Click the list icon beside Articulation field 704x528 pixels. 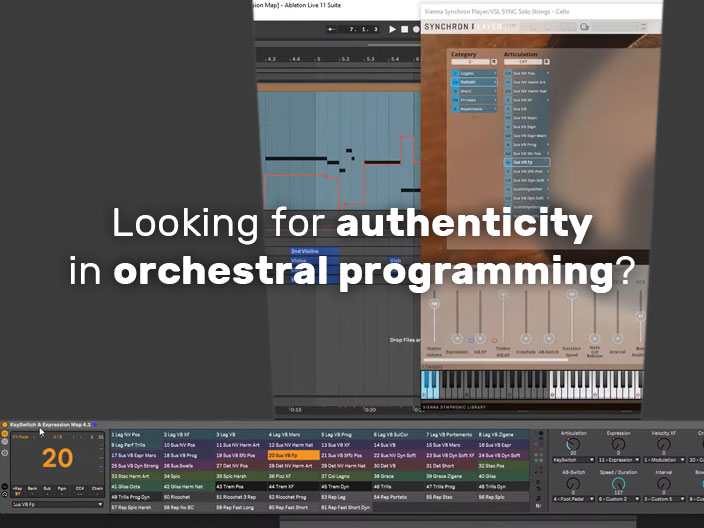click(546, 62)
